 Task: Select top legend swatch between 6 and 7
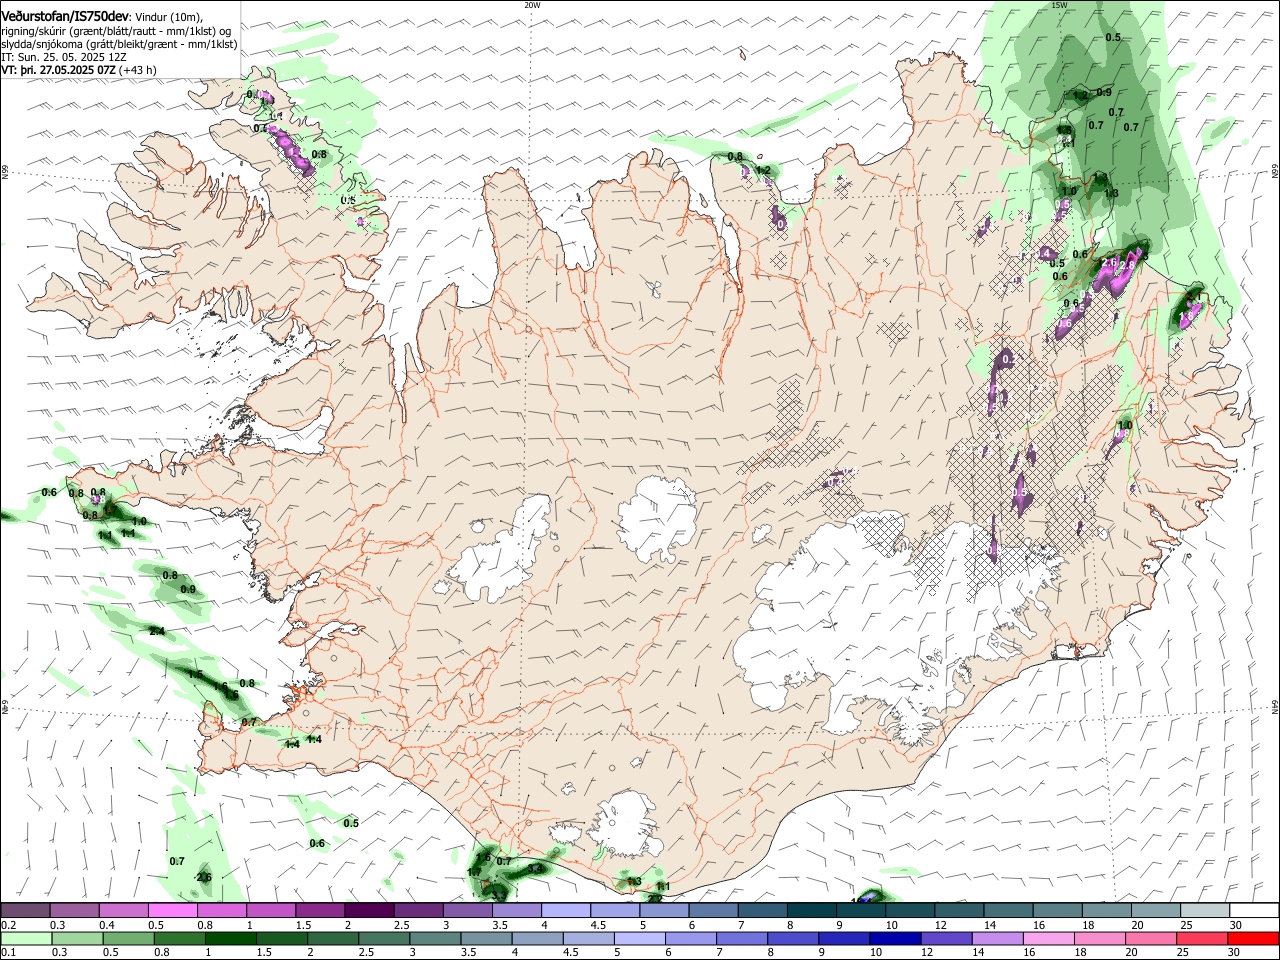point(713,910)
